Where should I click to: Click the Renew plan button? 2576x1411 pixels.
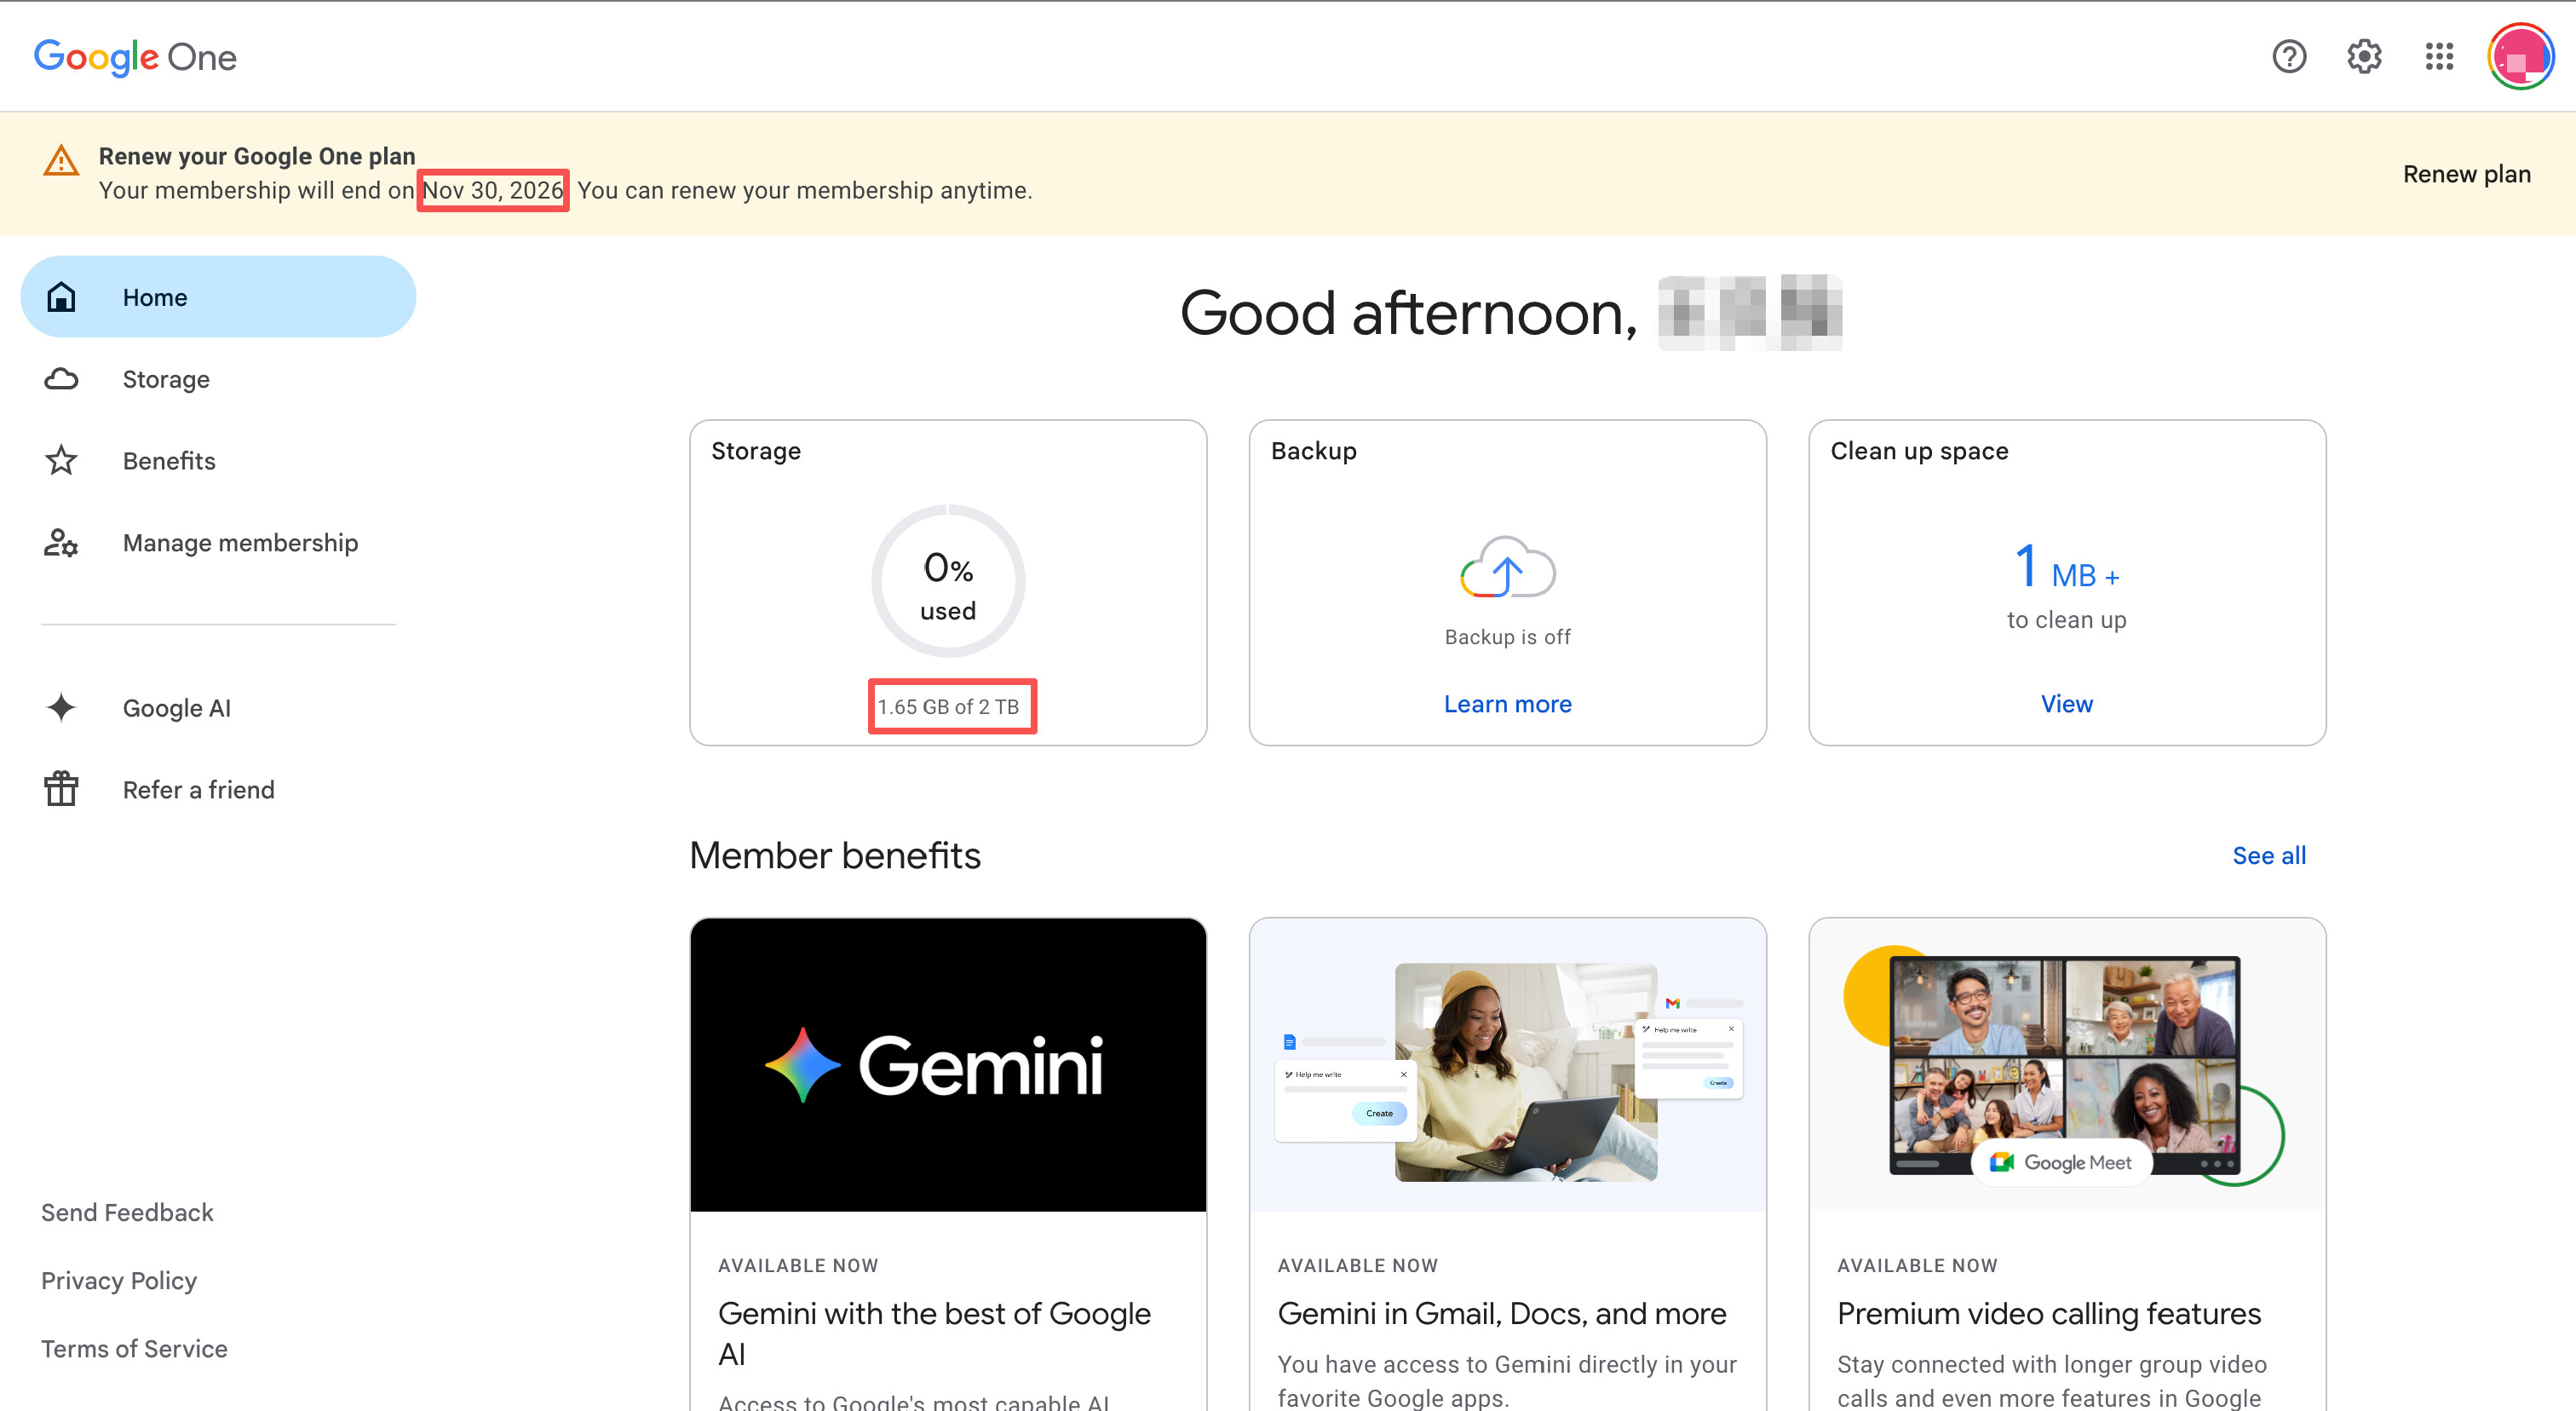click(x=2466, y=174)
